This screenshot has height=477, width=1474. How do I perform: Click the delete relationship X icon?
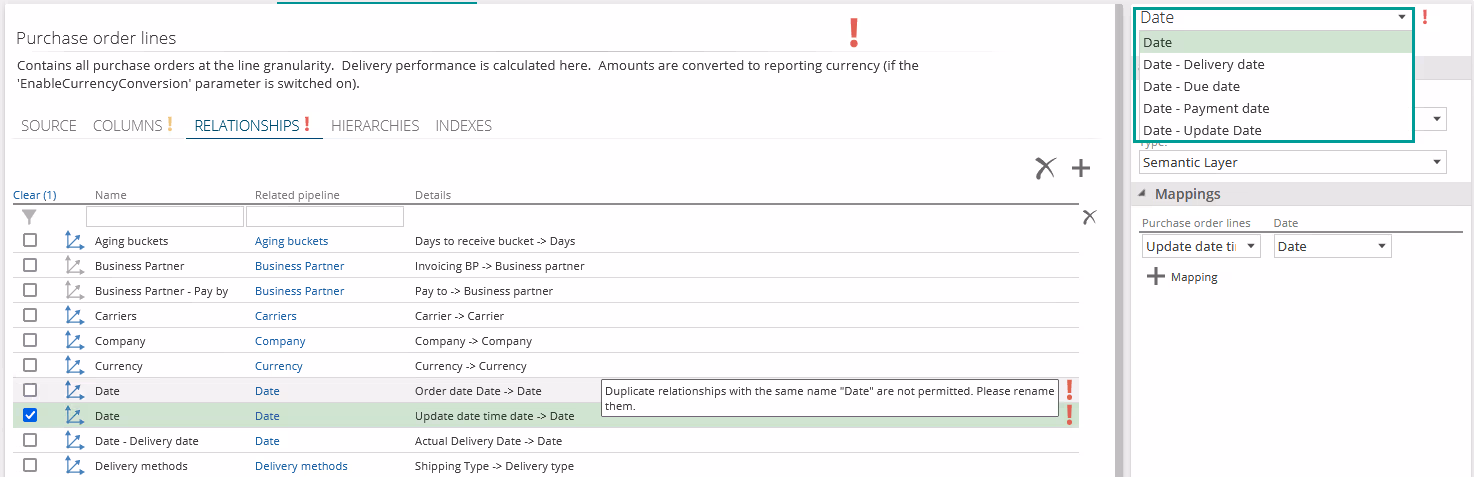click(1046, 168)
